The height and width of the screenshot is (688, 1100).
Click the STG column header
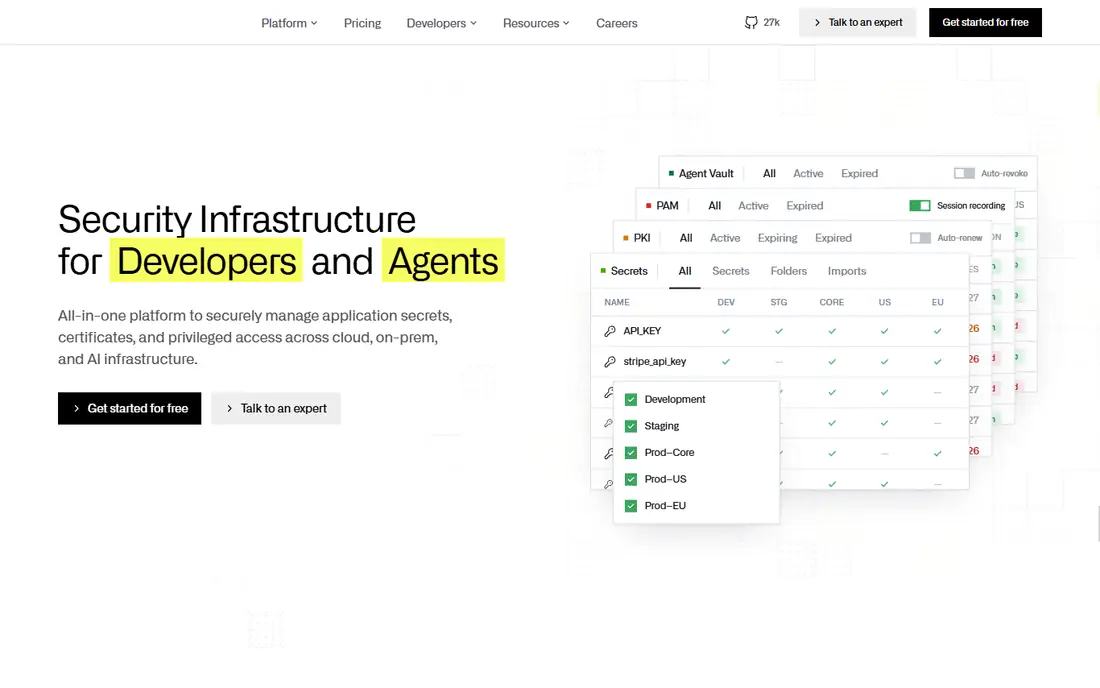click(x=779, y=302)
